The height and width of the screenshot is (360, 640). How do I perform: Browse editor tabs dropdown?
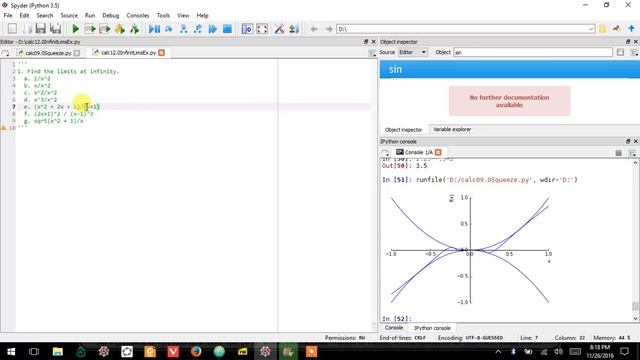click(x=5, y=53)
